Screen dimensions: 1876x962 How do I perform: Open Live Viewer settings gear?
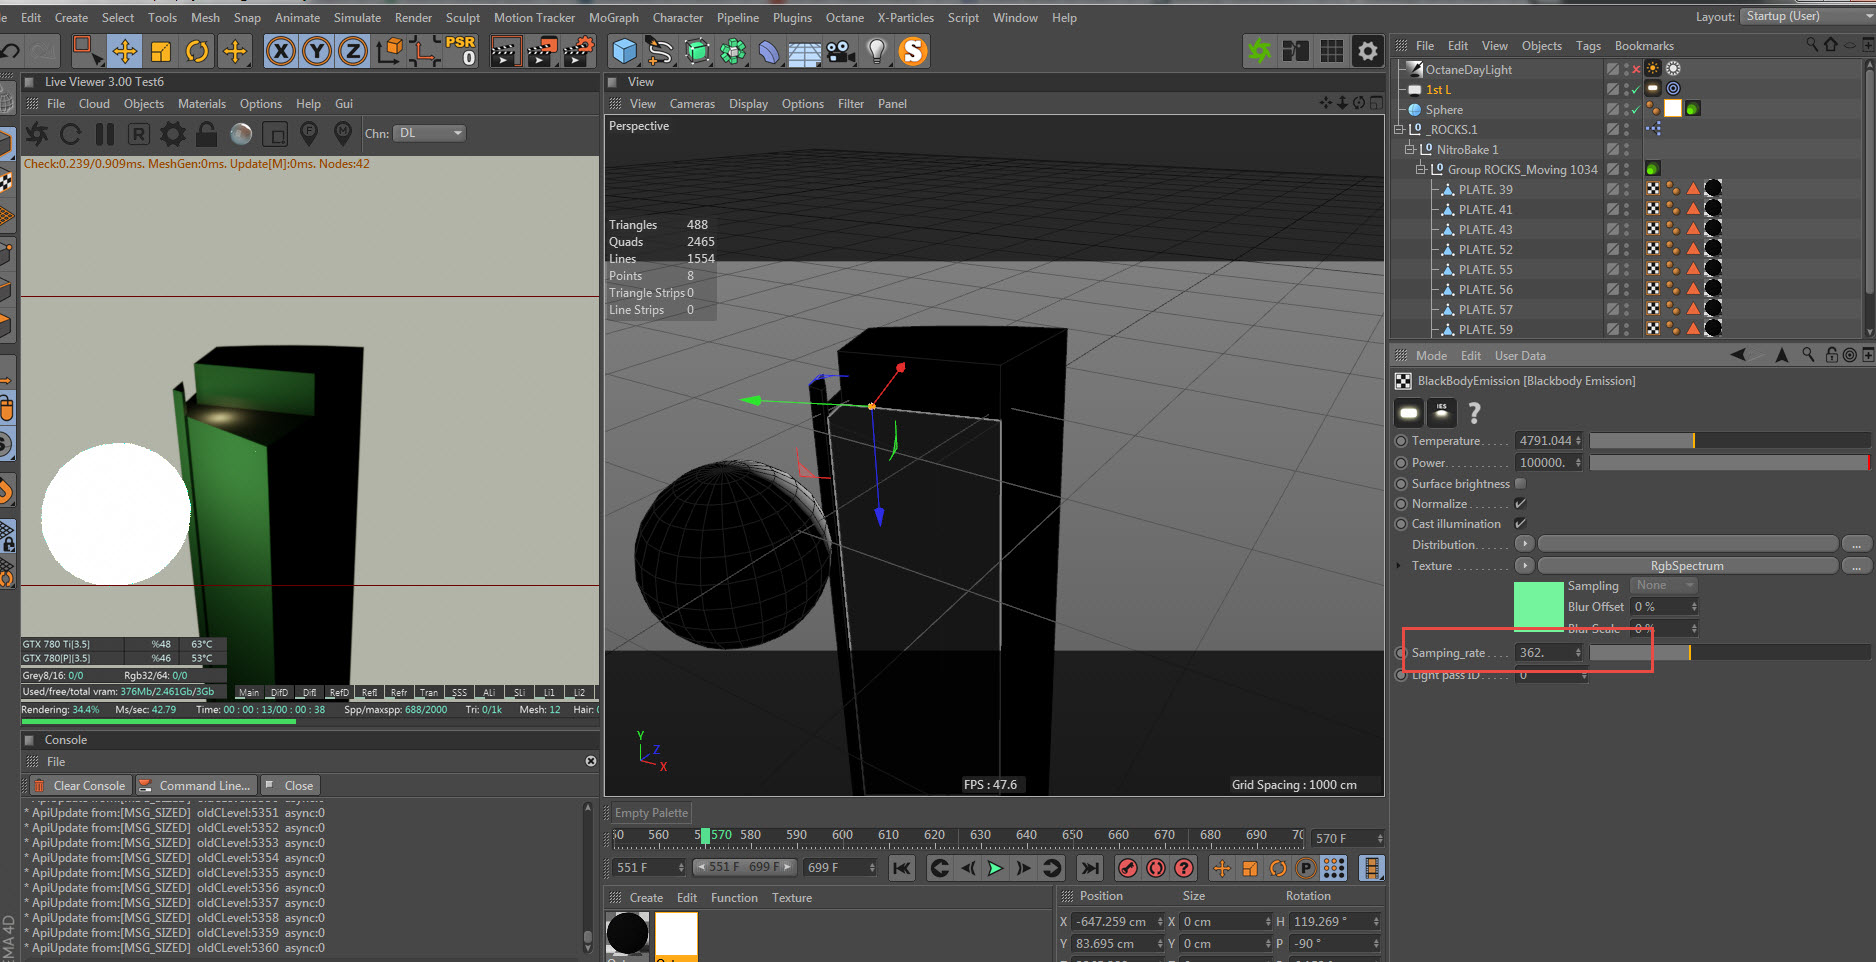point(173,134)
